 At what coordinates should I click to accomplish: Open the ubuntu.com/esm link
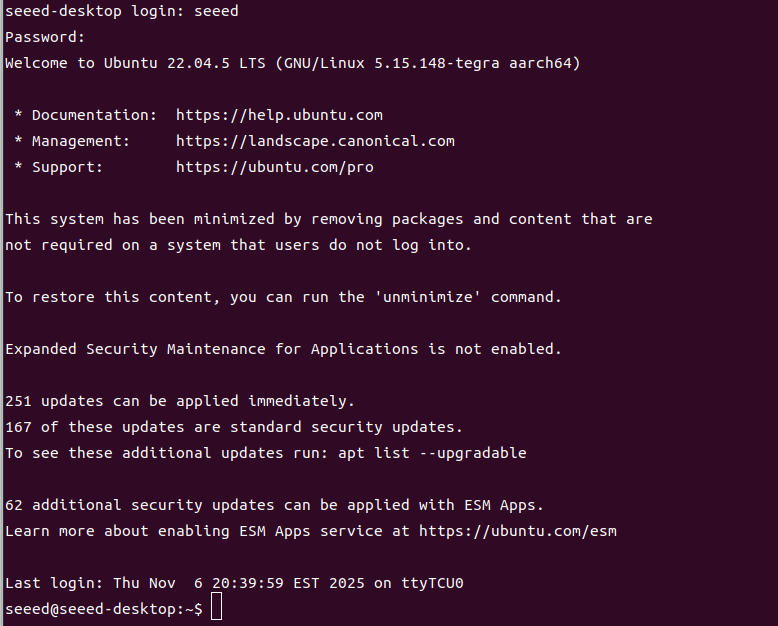(517, 531)
